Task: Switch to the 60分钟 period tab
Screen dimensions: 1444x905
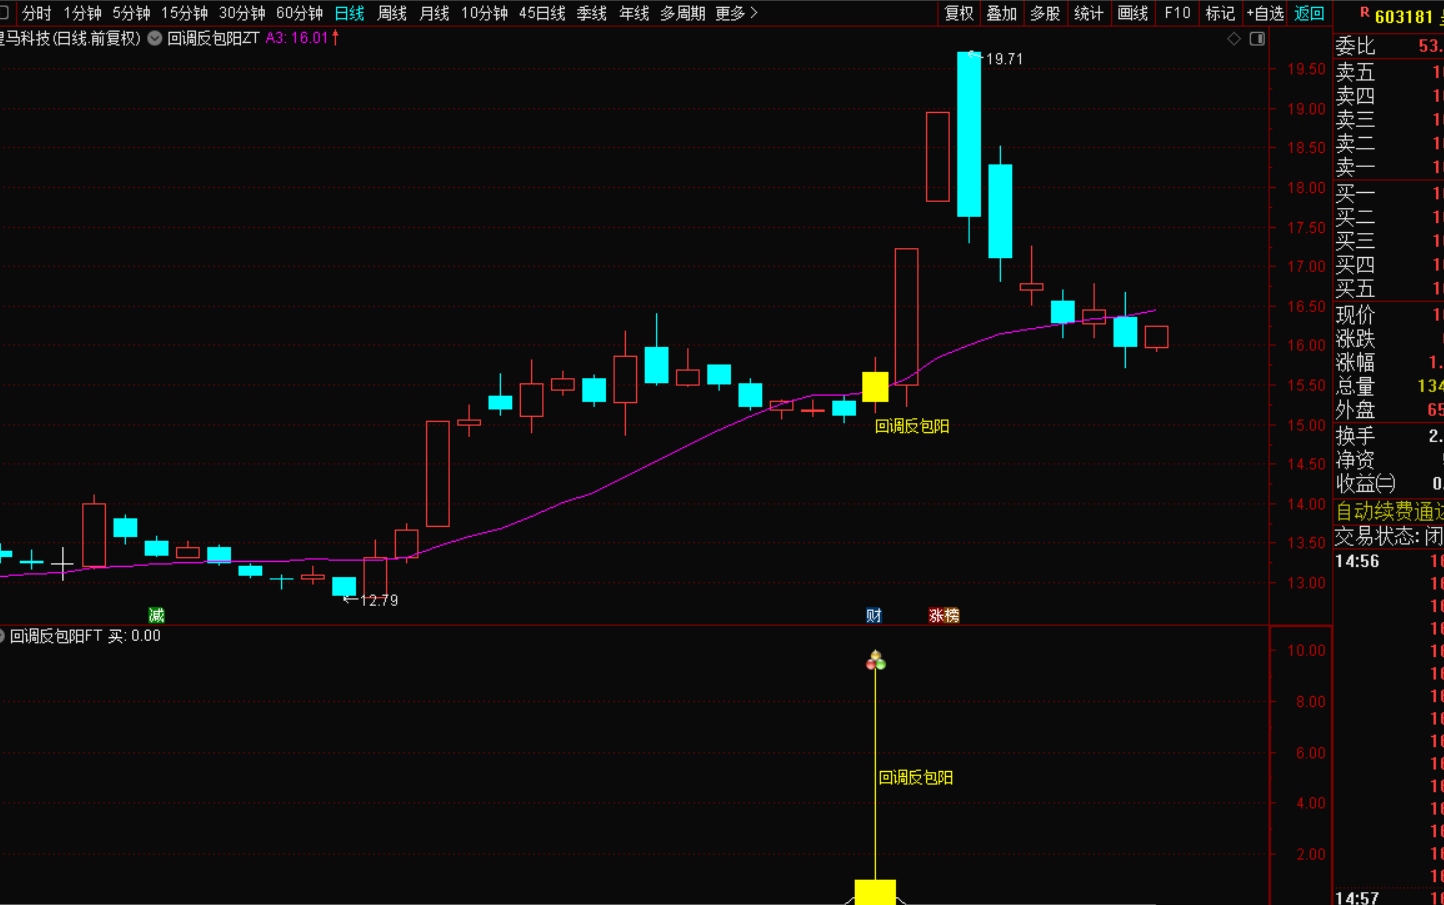Action: tap(299, 13)
